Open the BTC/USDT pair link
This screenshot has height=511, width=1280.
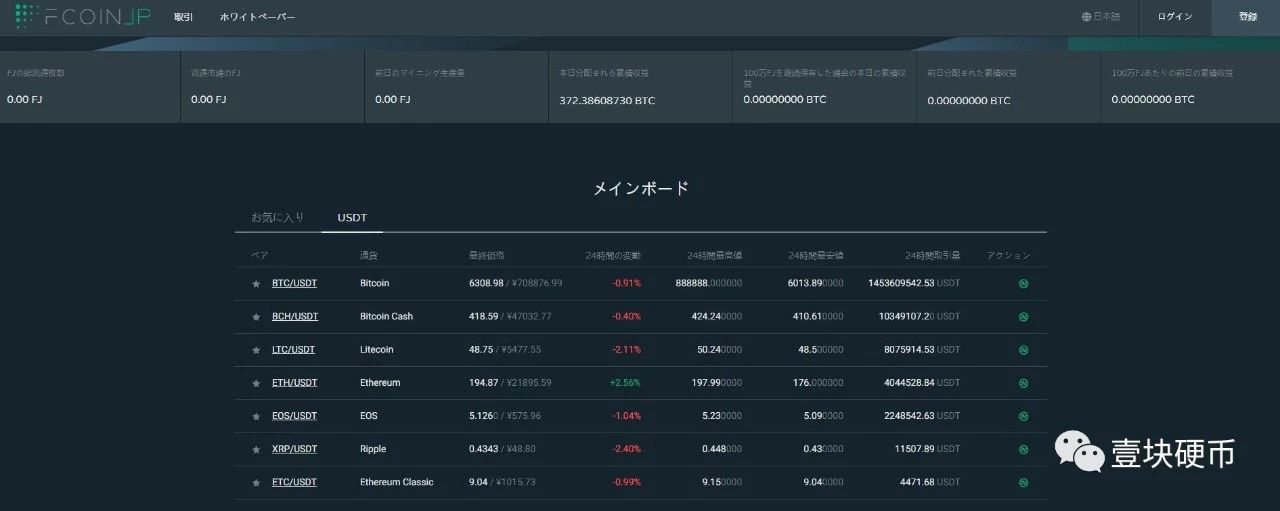pyautogui.click(x=294, y=283)
